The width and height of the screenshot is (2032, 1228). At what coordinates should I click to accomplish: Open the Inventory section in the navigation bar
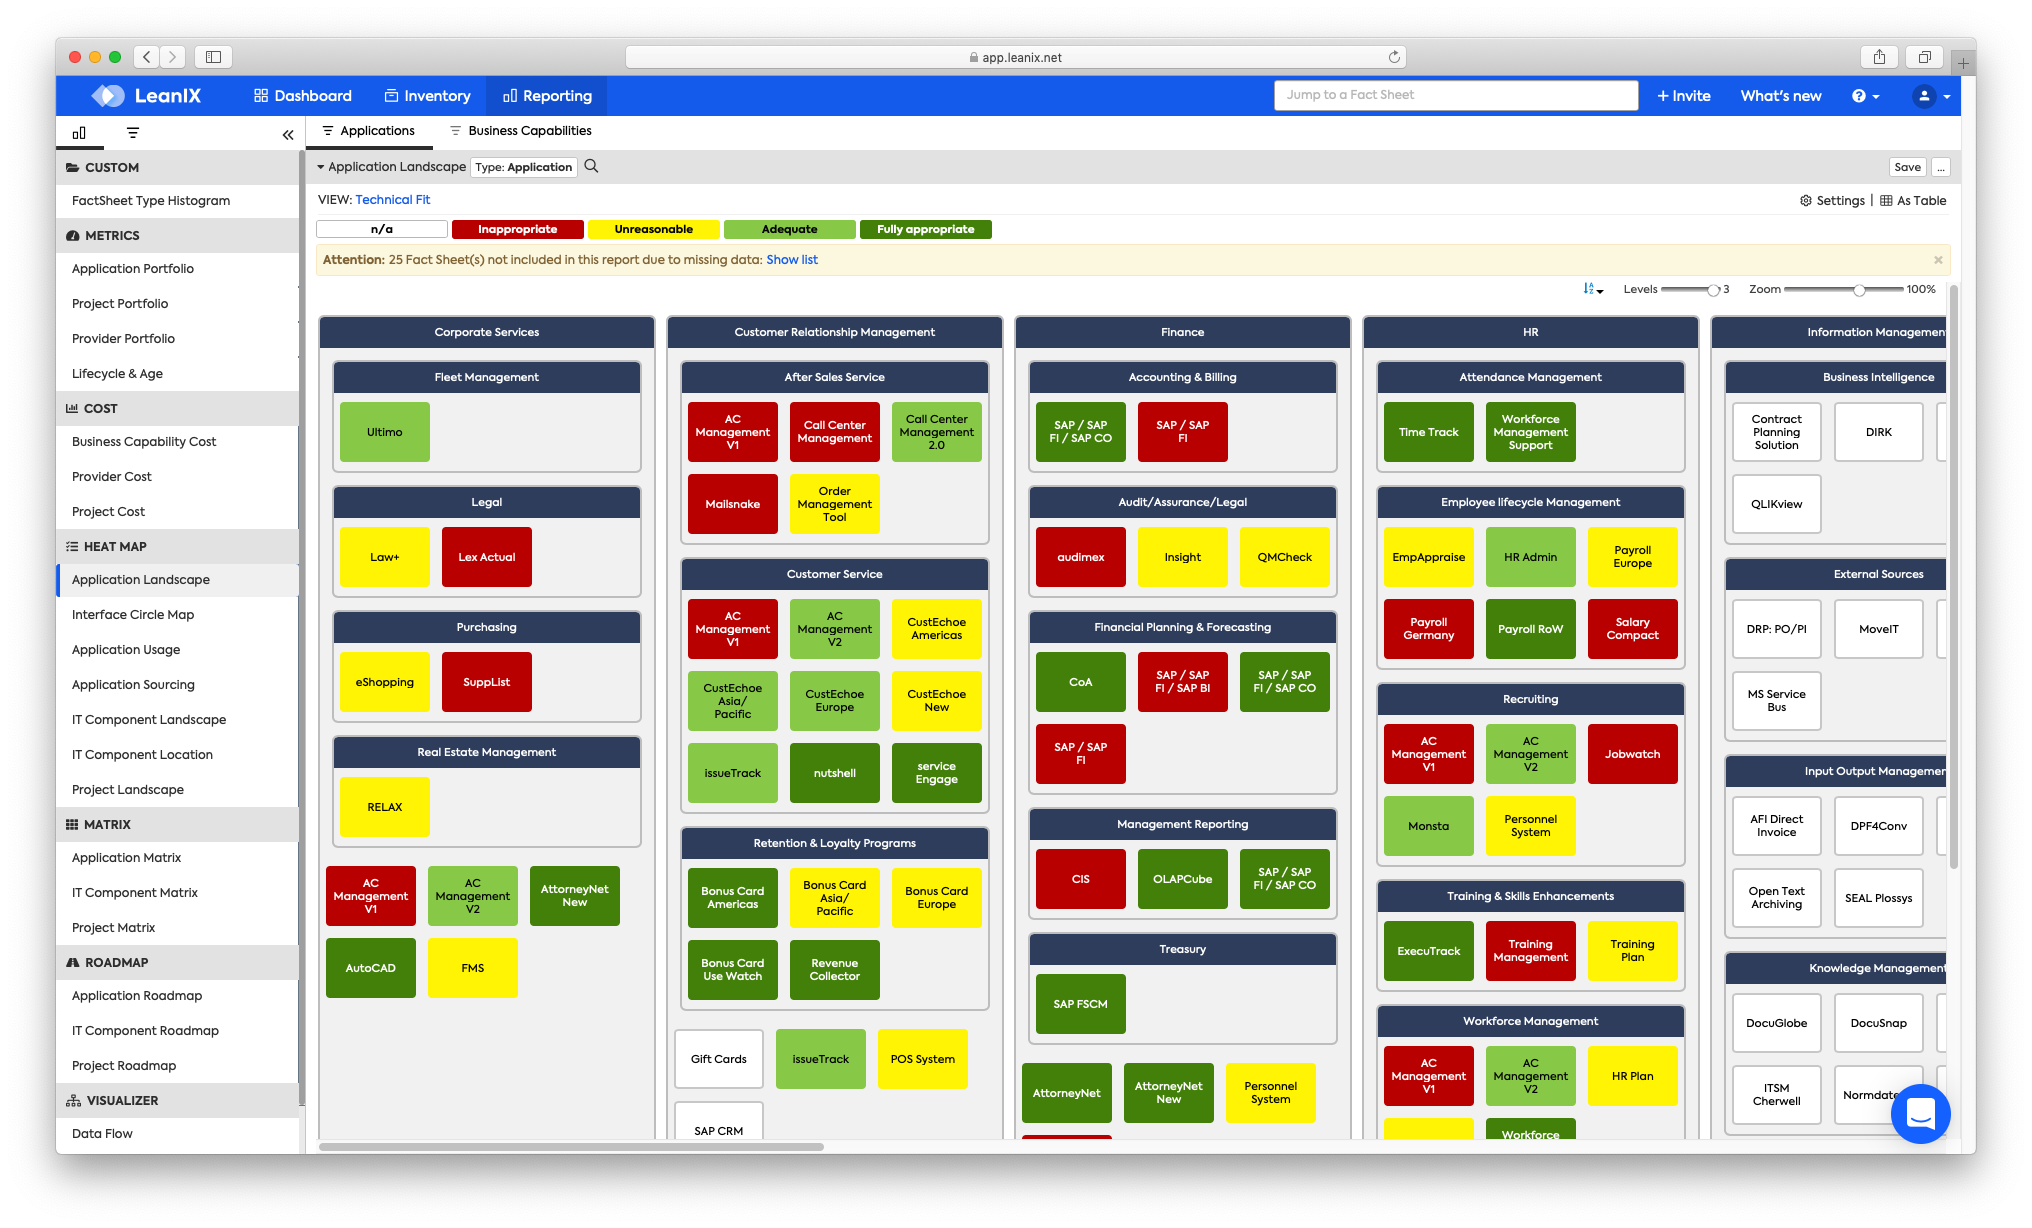pos(428,95)
